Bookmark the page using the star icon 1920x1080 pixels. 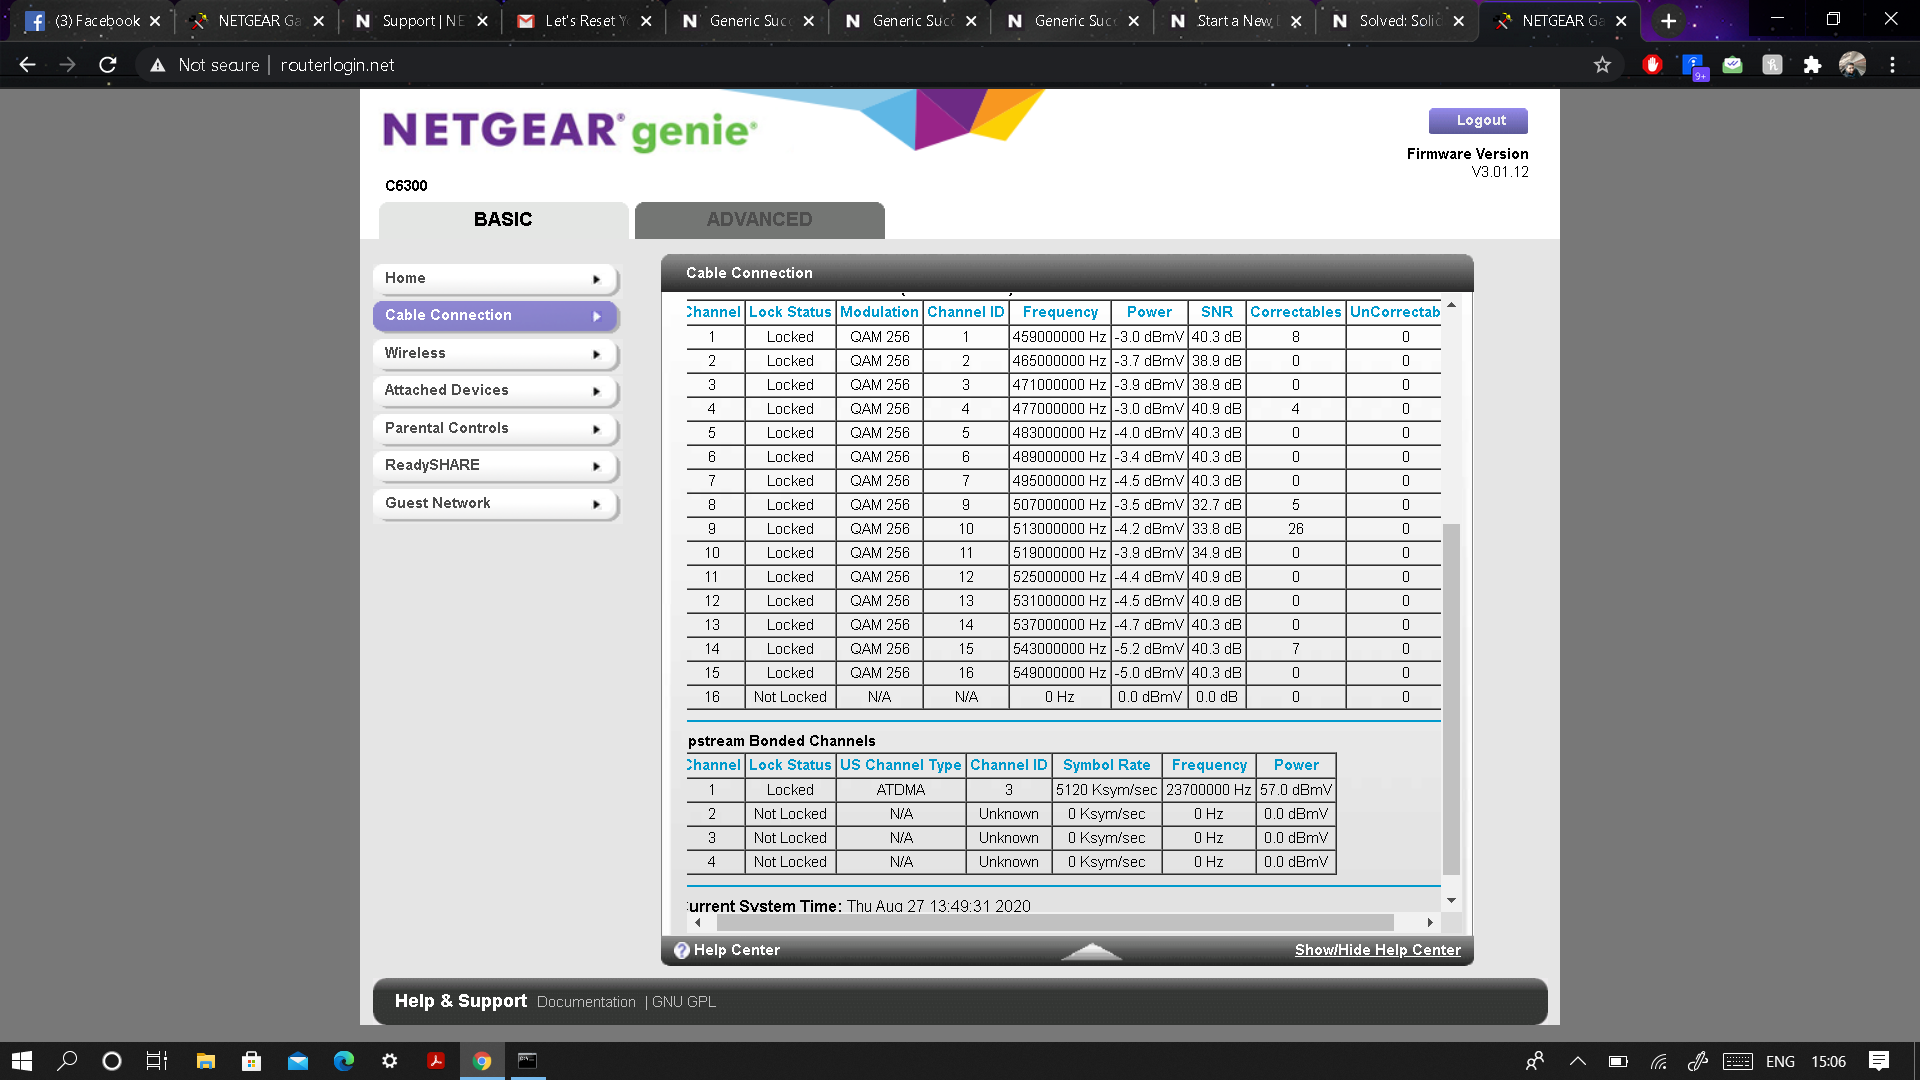tap(1602, 64)
